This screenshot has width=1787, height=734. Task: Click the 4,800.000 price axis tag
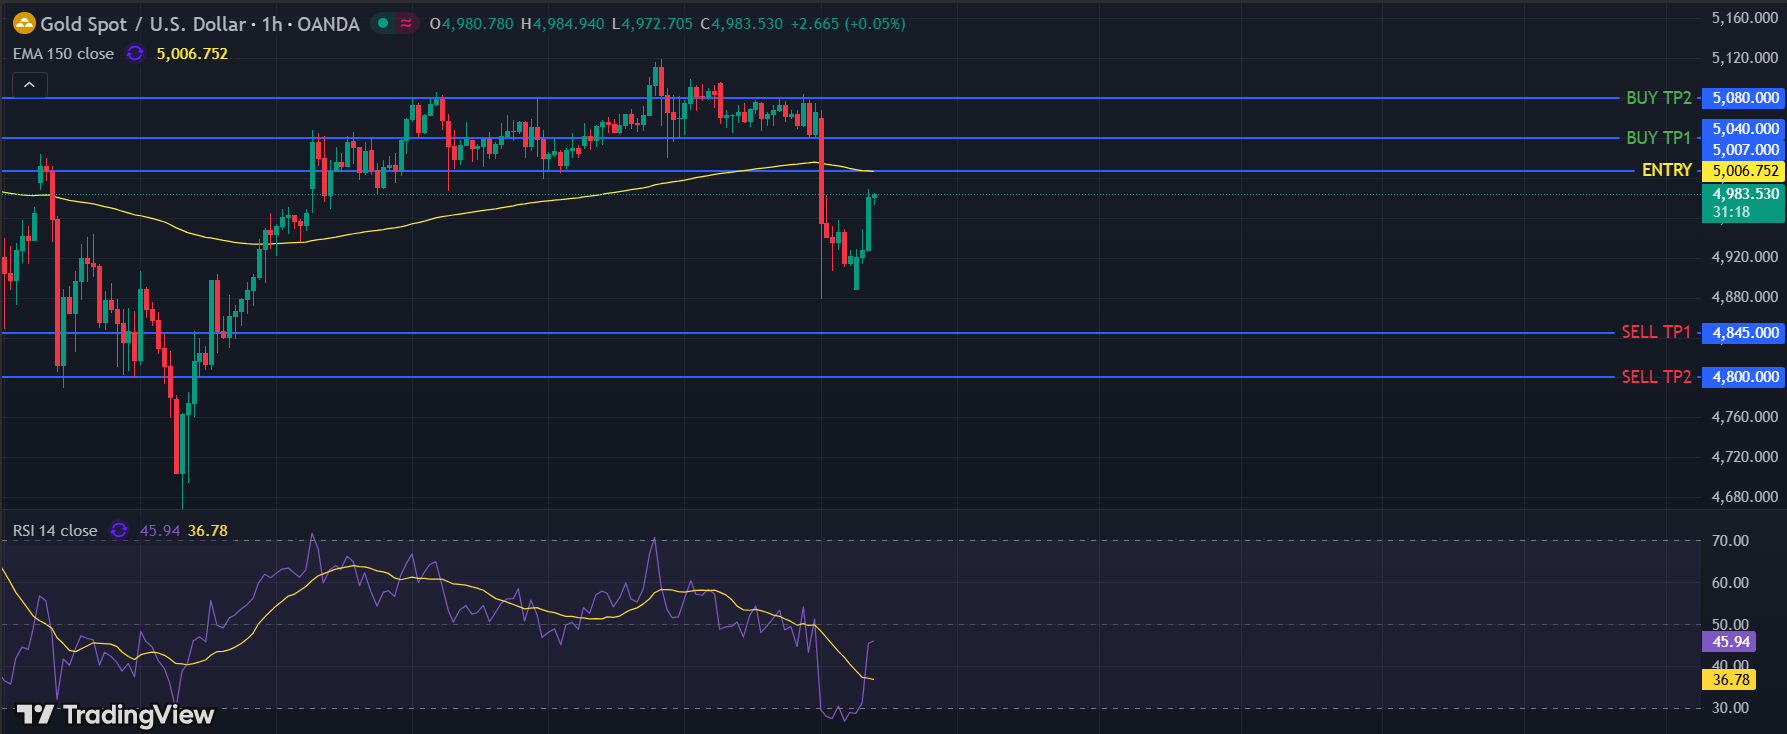(x=1744, y=377)
